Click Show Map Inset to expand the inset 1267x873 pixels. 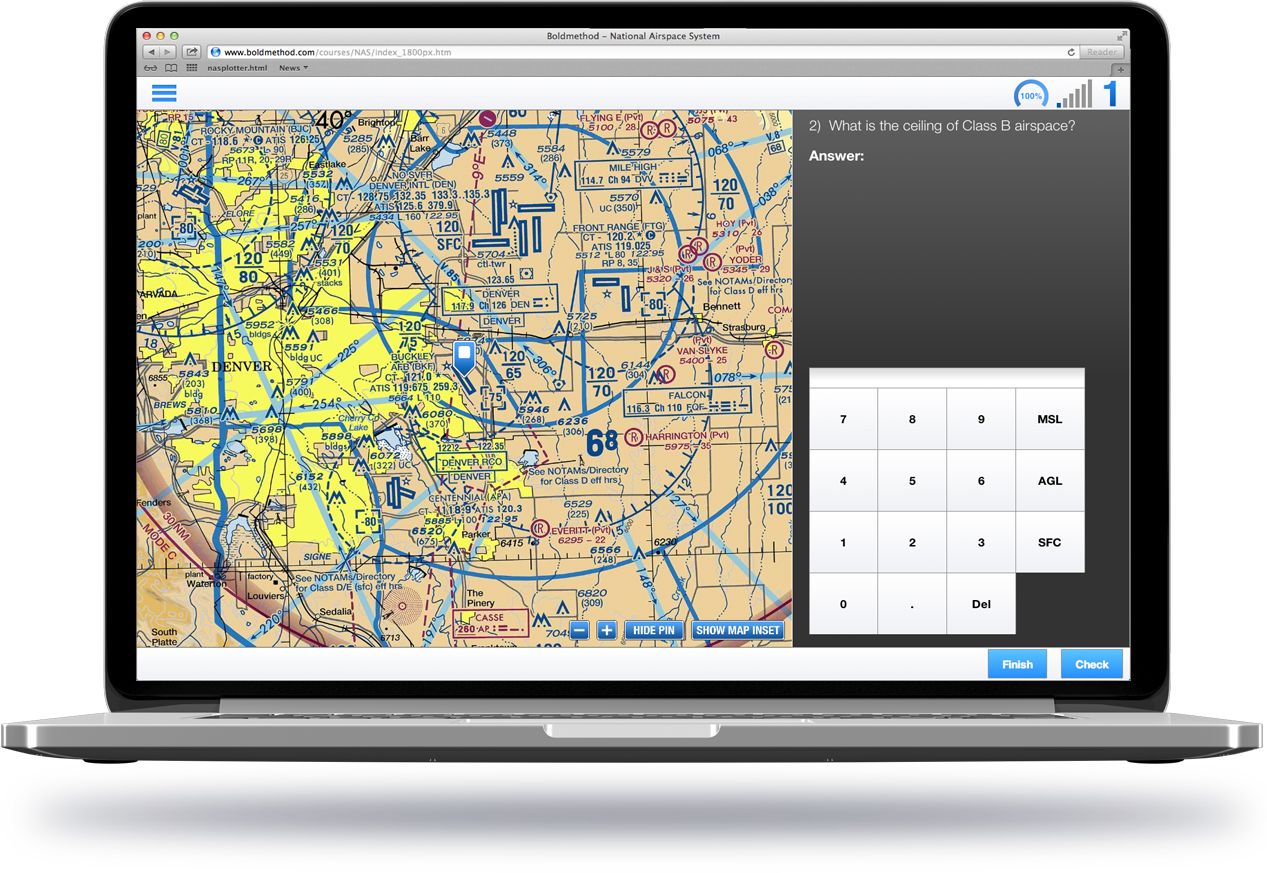tap(737, 630)
